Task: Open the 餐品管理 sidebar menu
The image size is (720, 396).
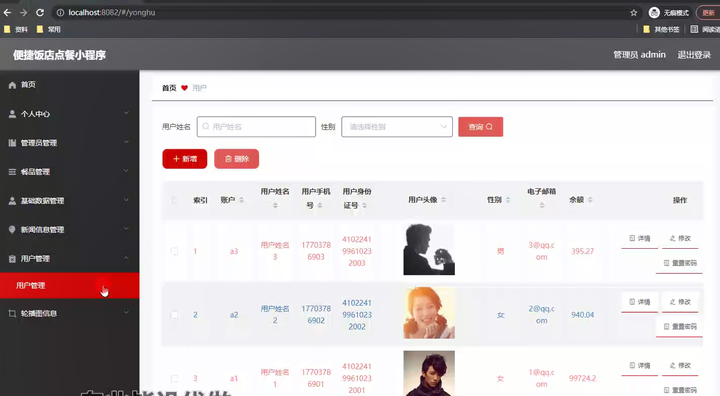Action: [69, 172]
